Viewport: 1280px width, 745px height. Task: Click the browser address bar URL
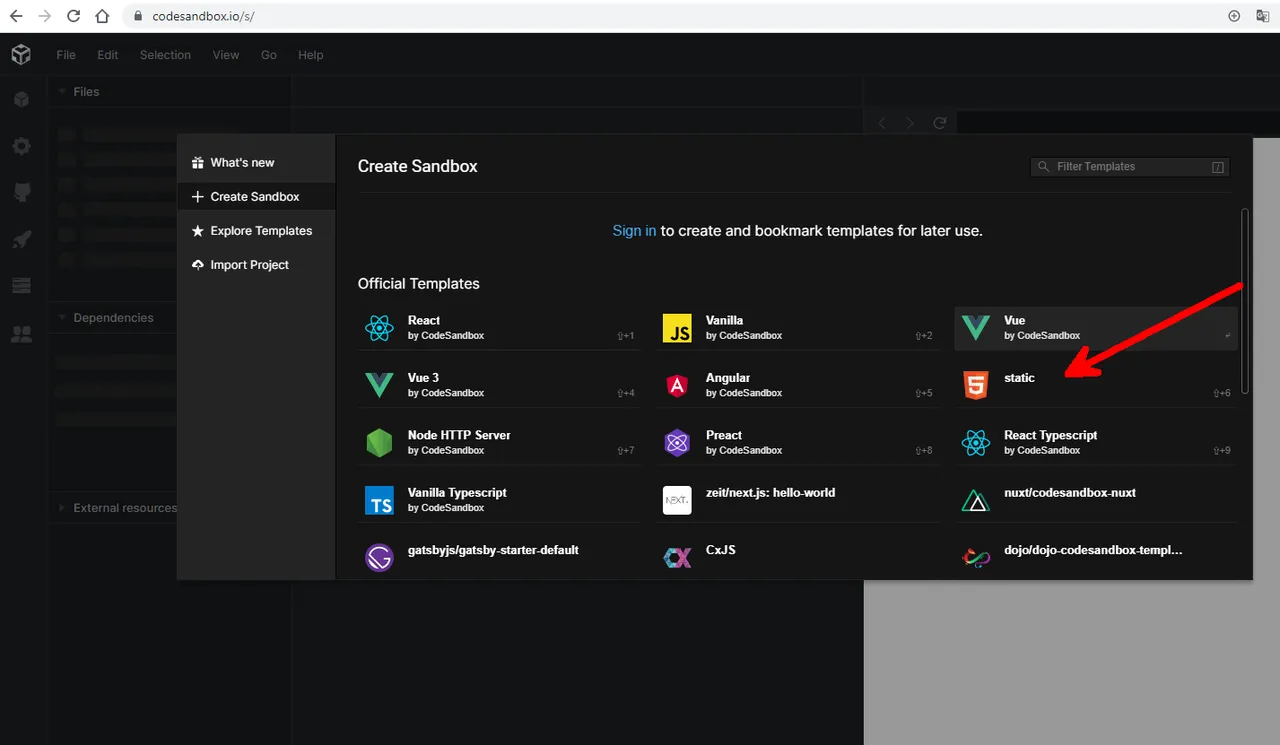pyautogui.click(x=204, y=16)
